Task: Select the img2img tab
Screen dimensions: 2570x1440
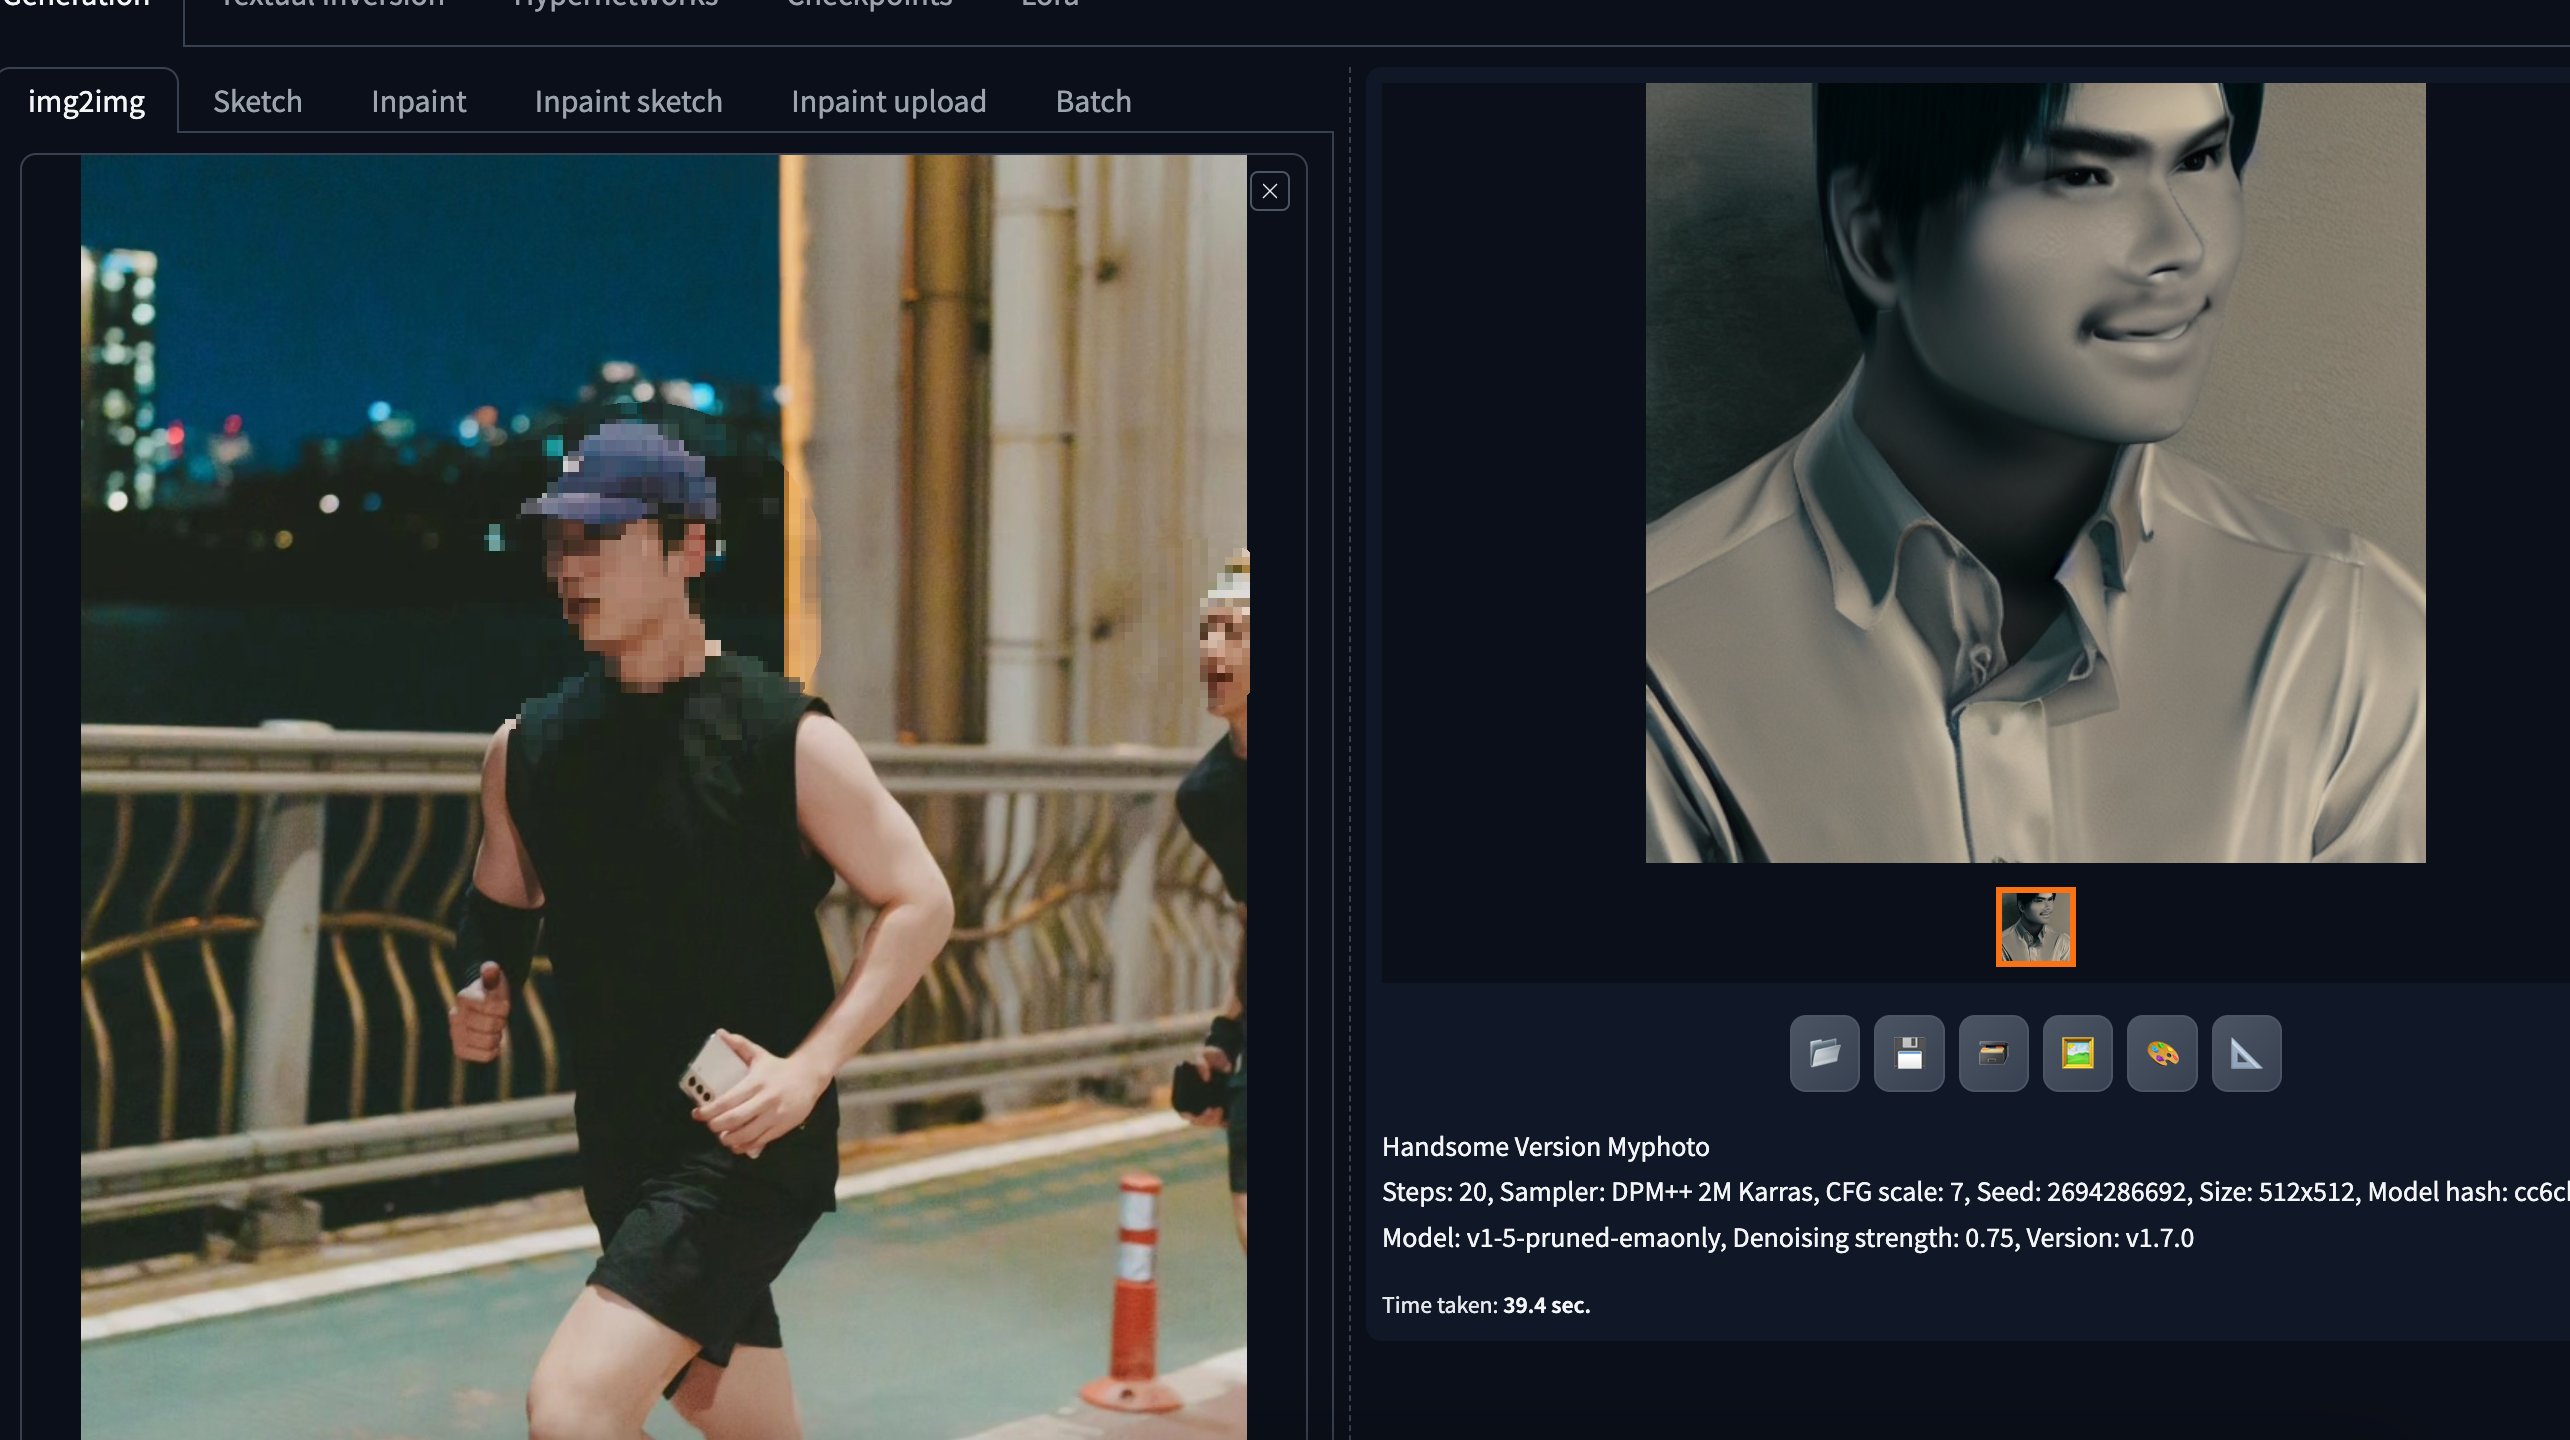Action: click(x=87, y=101)
